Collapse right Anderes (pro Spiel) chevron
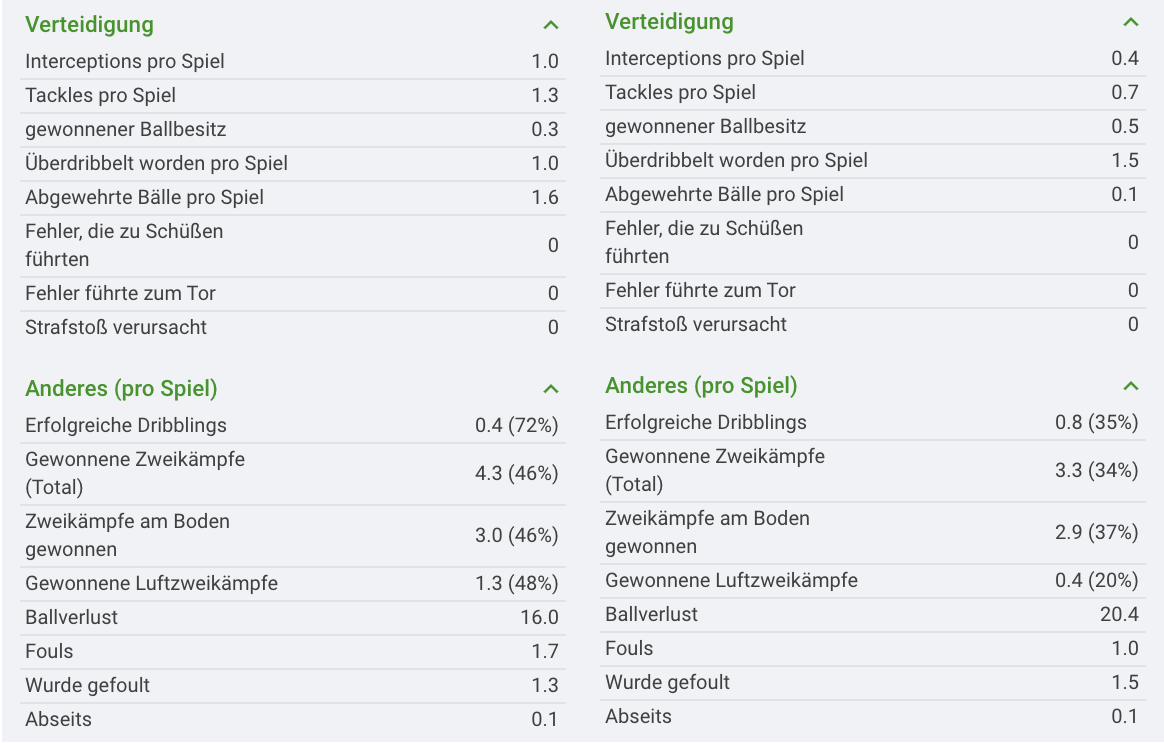 (1130, 386)
